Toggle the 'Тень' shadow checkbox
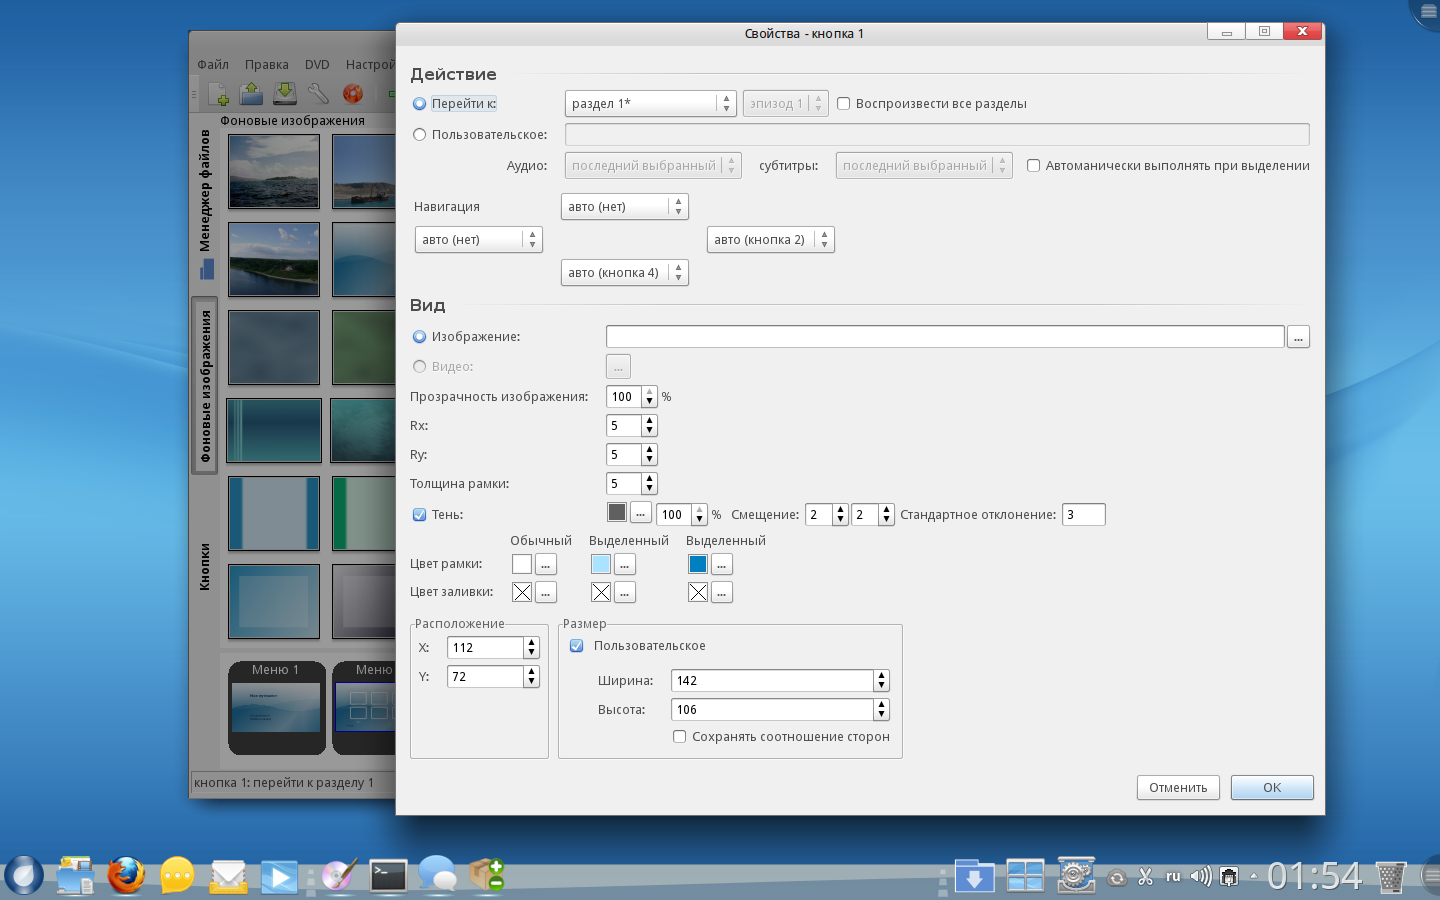The width and height of the screenshot is (1440, 900). pos(420,515)
